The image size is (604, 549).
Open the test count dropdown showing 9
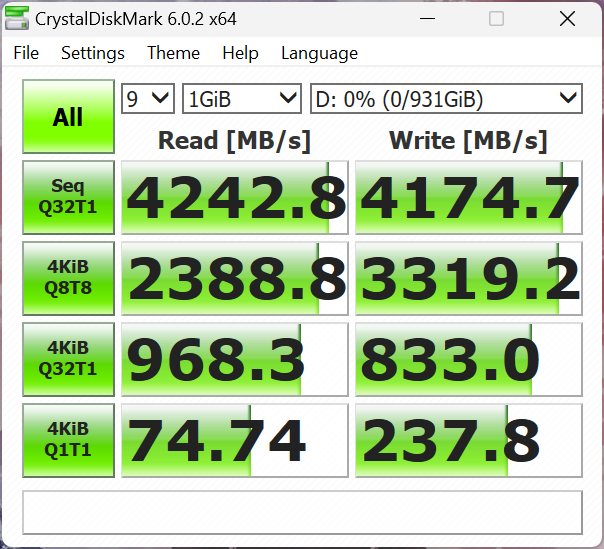148,98
